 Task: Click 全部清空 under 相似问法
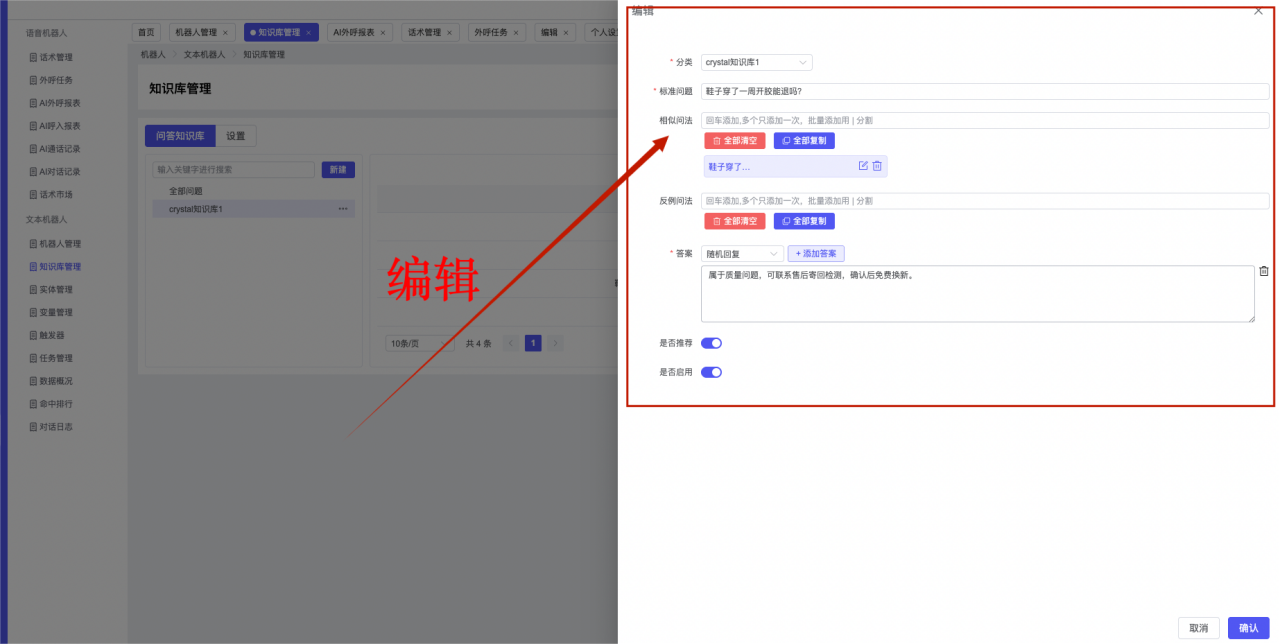point(735,141)
